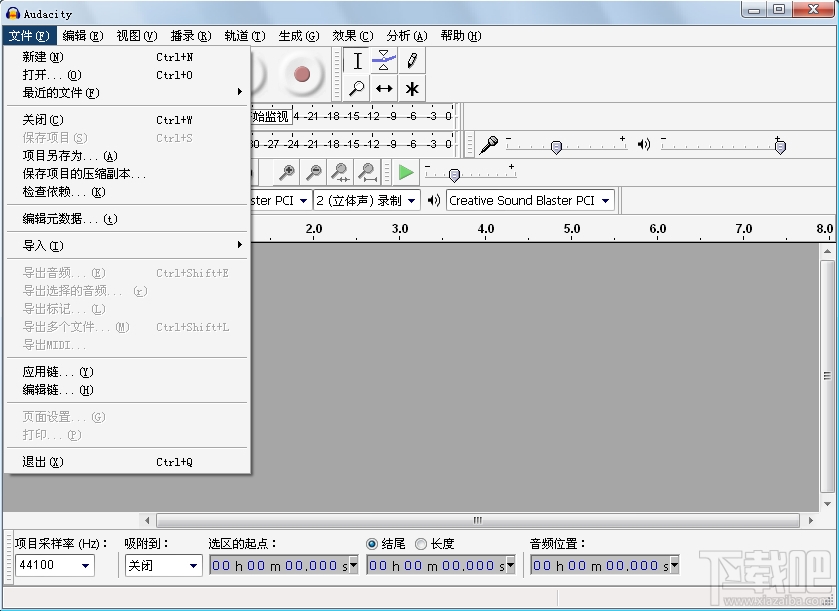Select the 结尾 radio button
This screenshot has width=839, height=611.
[372, 541]
